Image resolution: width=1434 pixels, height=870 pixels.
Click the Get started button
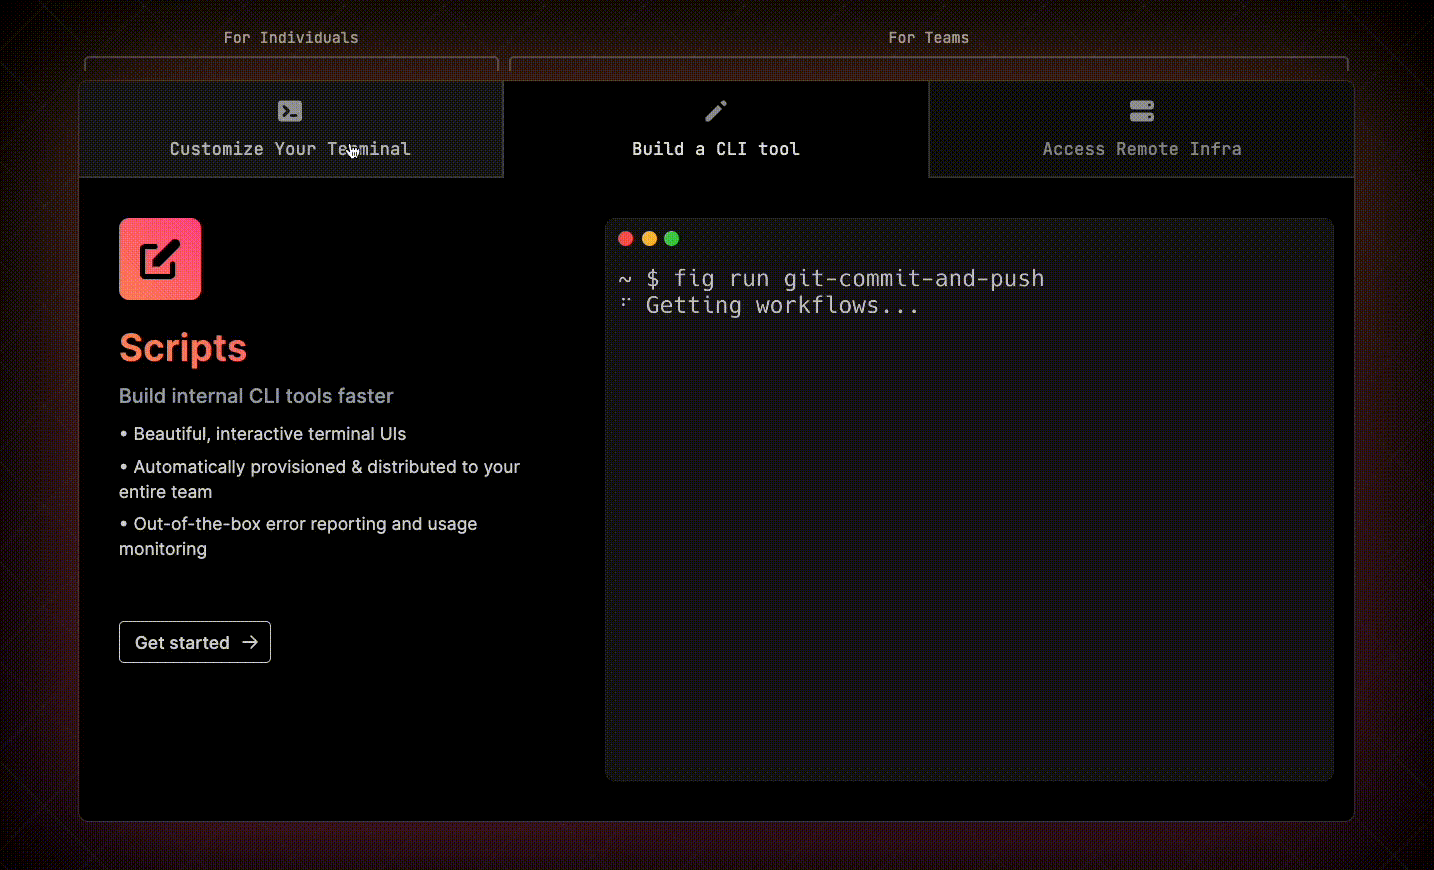(195, 642)
